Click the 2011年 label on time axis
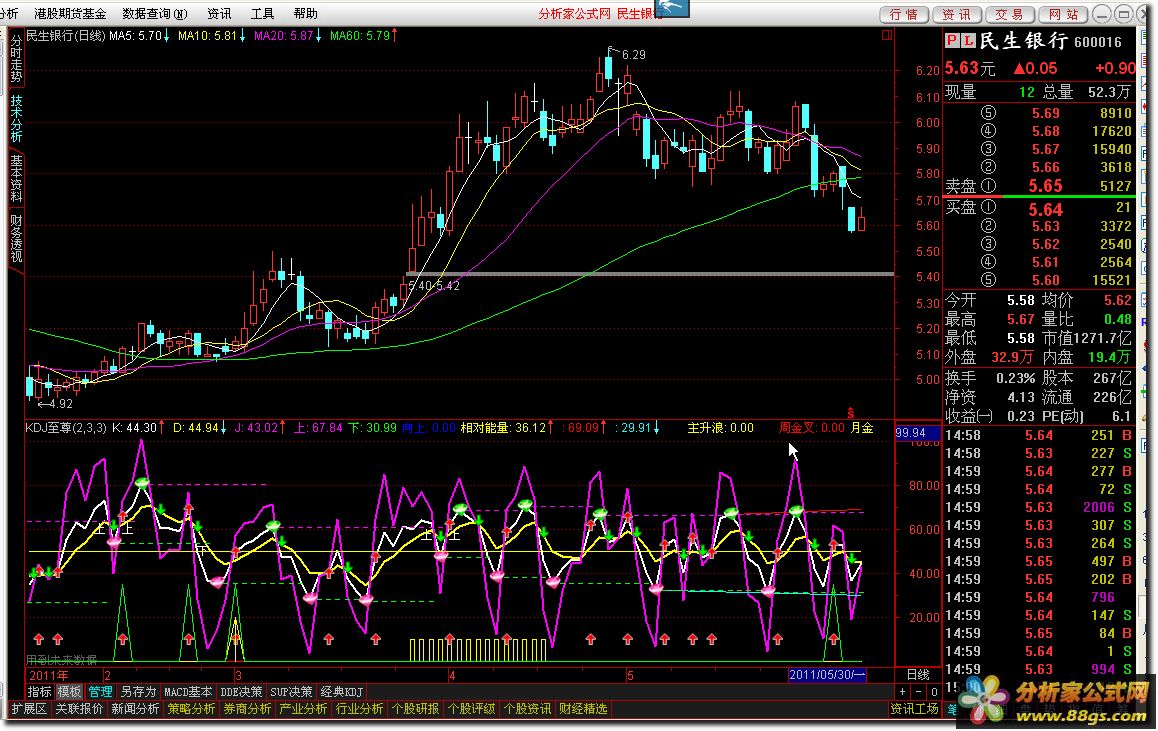 point(48,675)
